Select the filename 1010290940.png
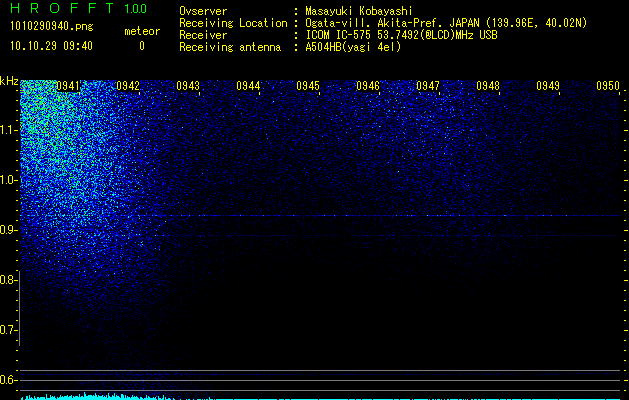The height and width of the screenshot is (400, 629). pos(52,27)
